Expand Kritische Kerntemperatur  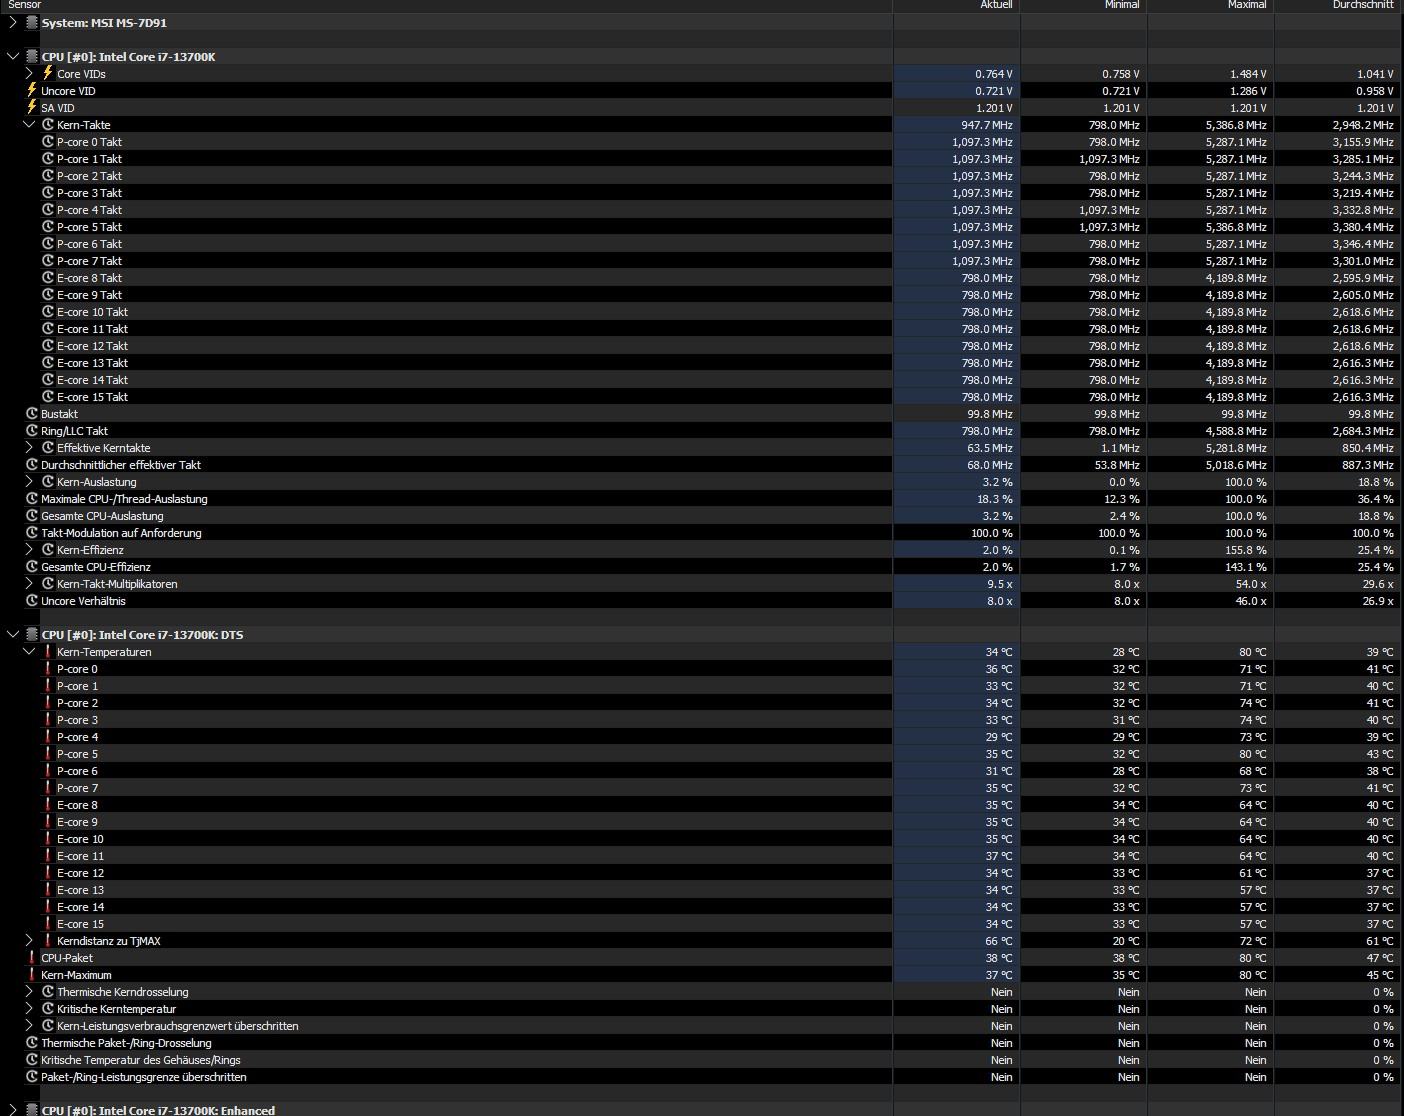point(29,1009)
